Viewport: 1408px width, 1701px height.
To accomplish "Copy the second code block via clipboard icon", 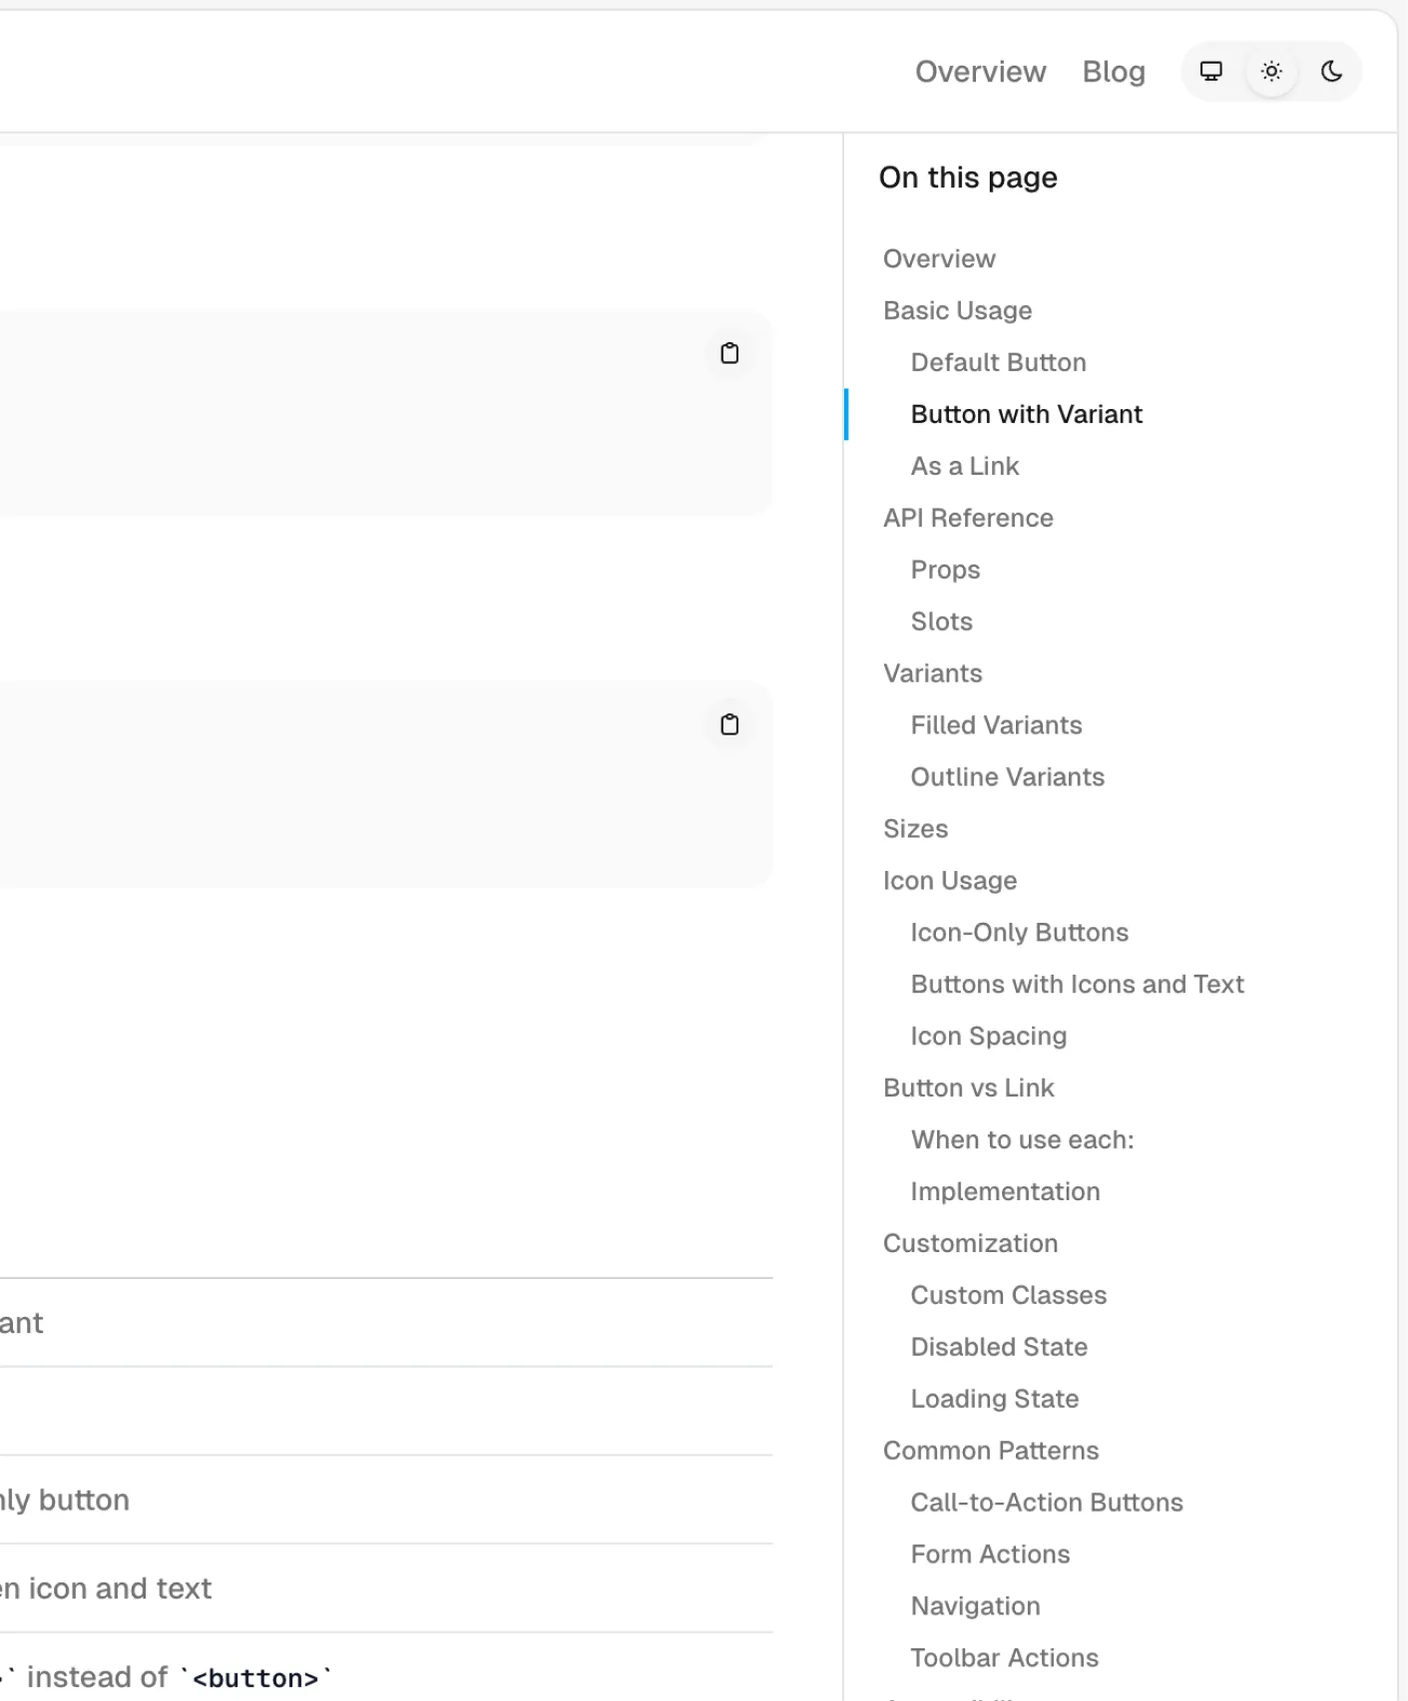I will [x=729, y=724].
